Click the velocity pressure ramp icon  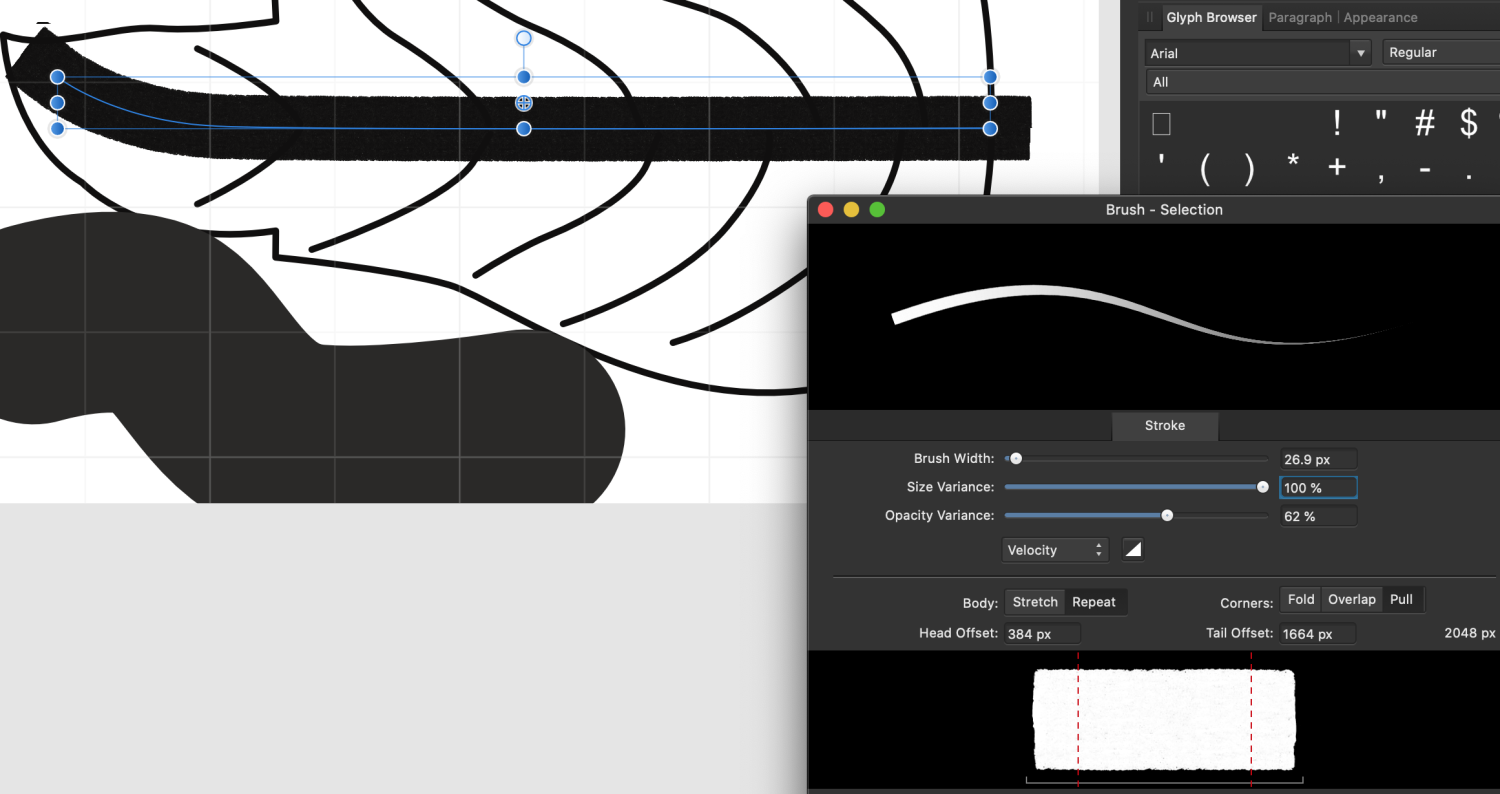coord(1132,549)
